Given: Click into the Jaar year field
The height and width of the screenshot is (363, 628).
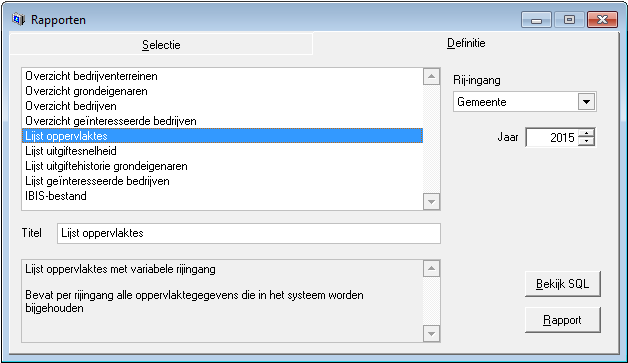Looking at the screenshot, I should pos(552,137).
